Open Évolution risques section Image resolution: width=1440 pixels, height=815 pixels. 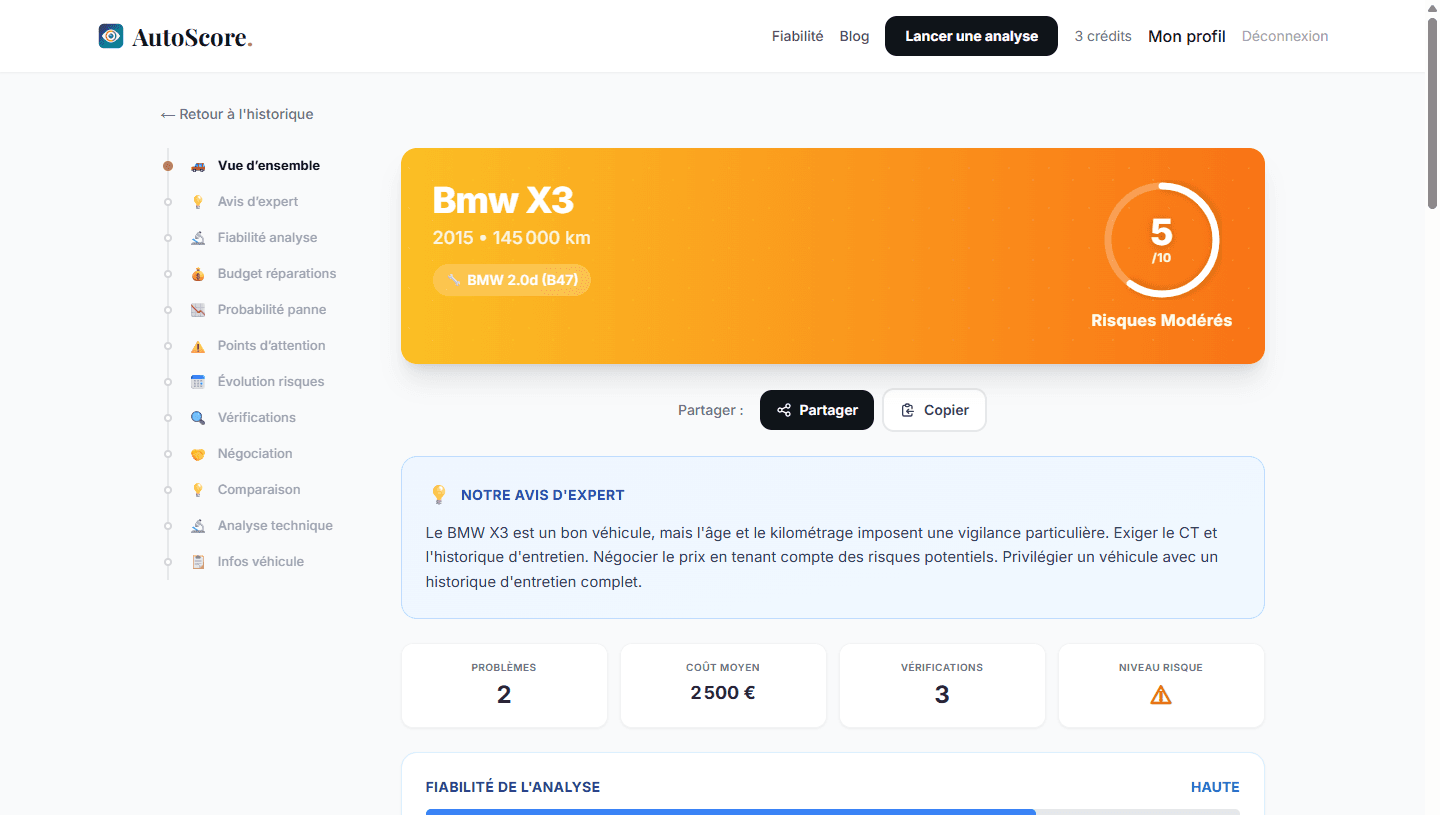[x=271, y=382]
